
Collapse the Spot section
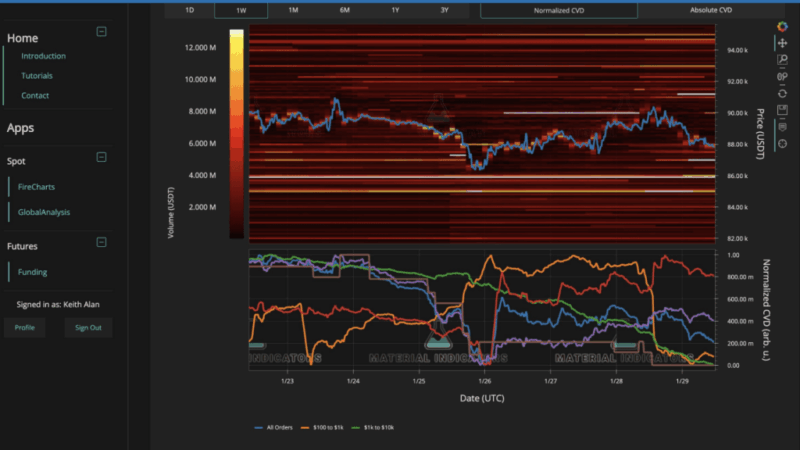click(102, 157)
